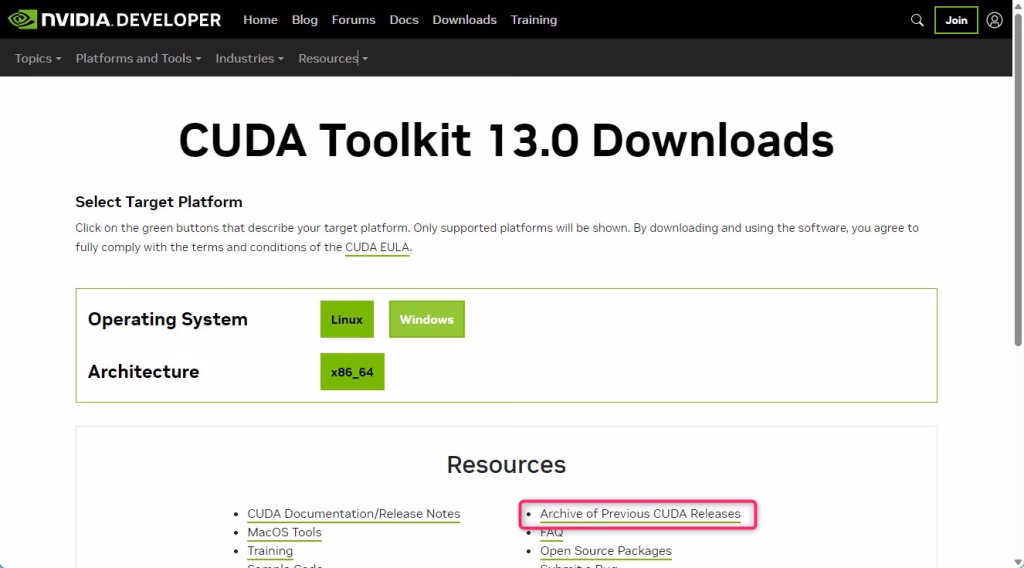Select Windows as operating system
Image resolution: width=1024 pixels, height=568 pixels.
426,319
